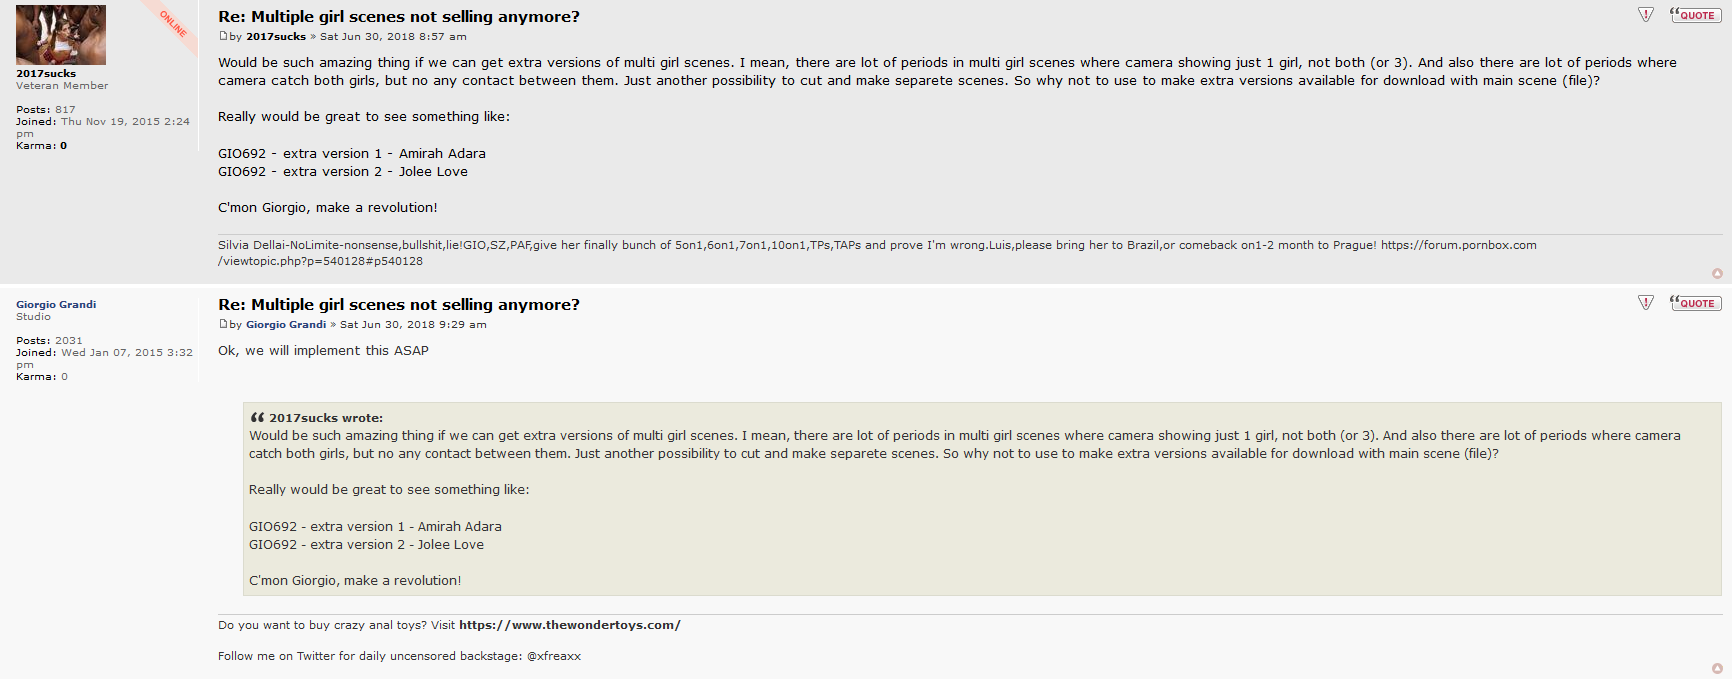This screenshot has width=1732, height=680.
Task: Visit the thewondertoys.com signature link
Action: (x=569, y=625)
